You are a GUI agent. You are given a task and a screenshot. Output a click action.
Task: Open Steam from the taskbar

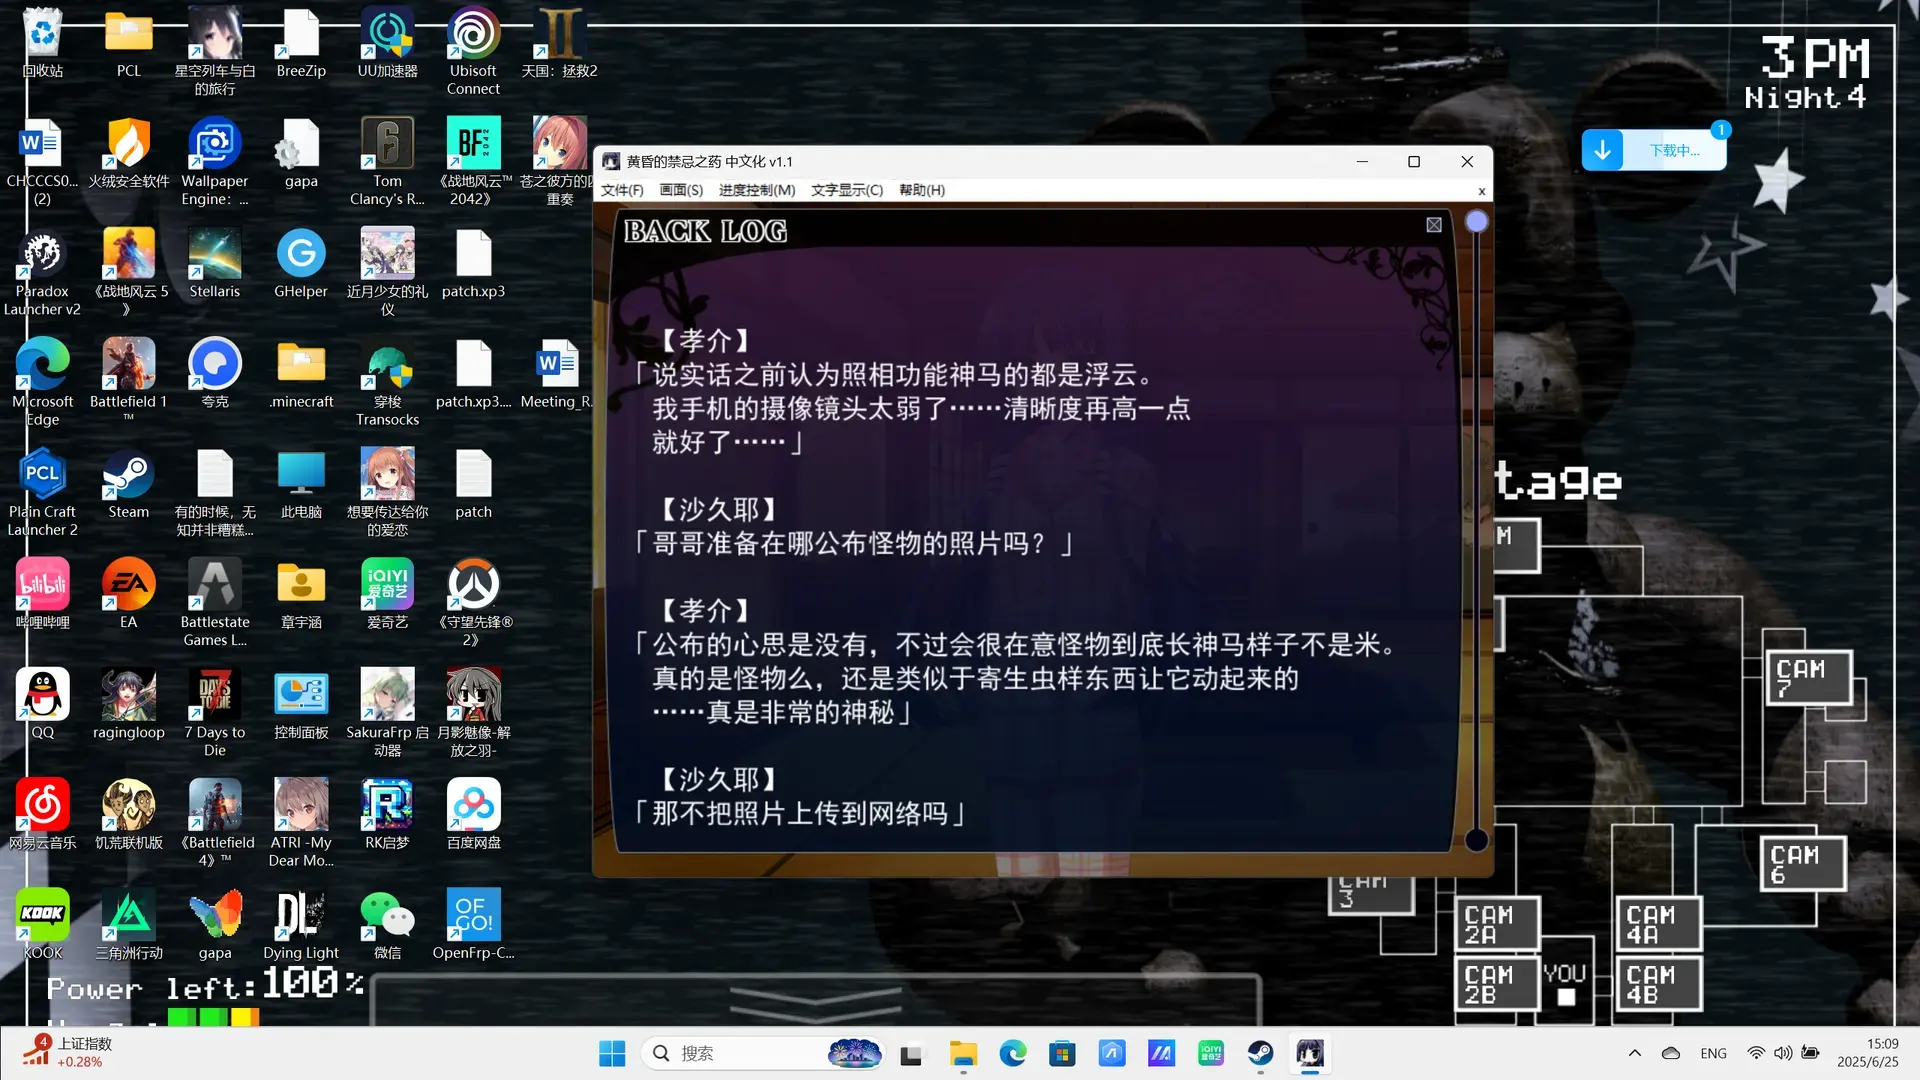click(x=1260, y=1053)
